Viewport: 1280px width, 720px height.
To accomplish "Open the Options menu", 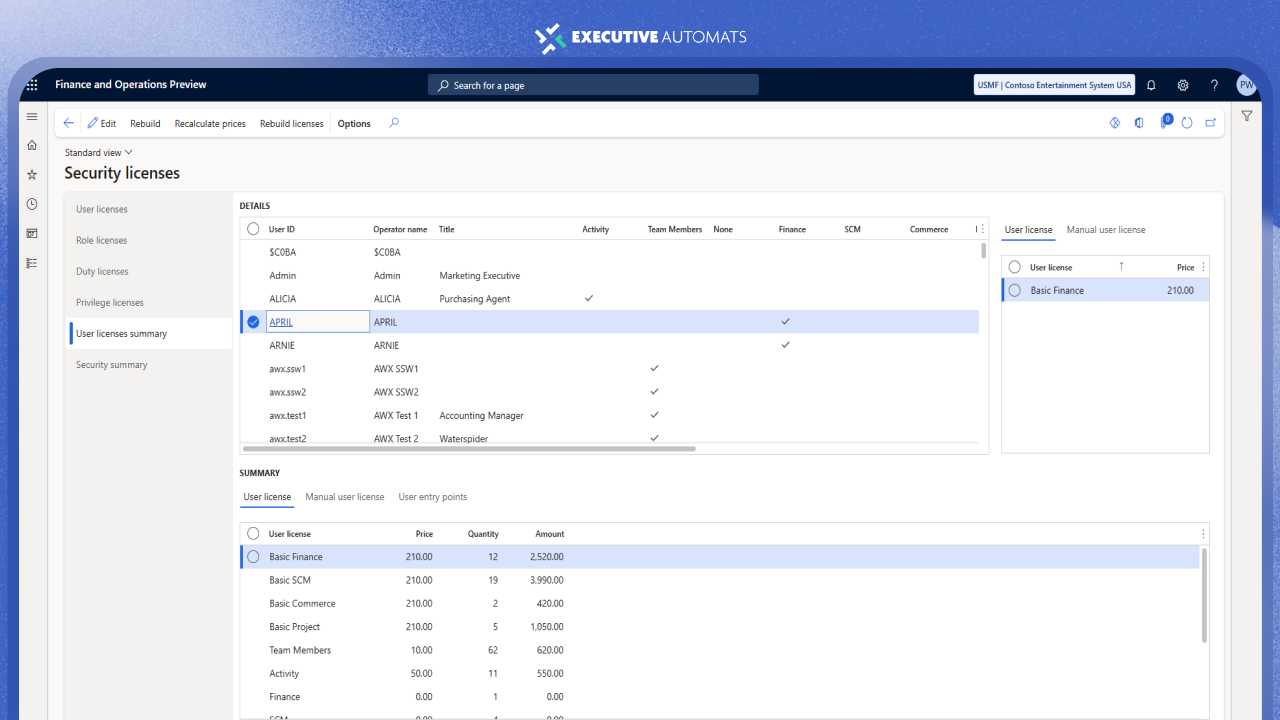I will point(354,123).
